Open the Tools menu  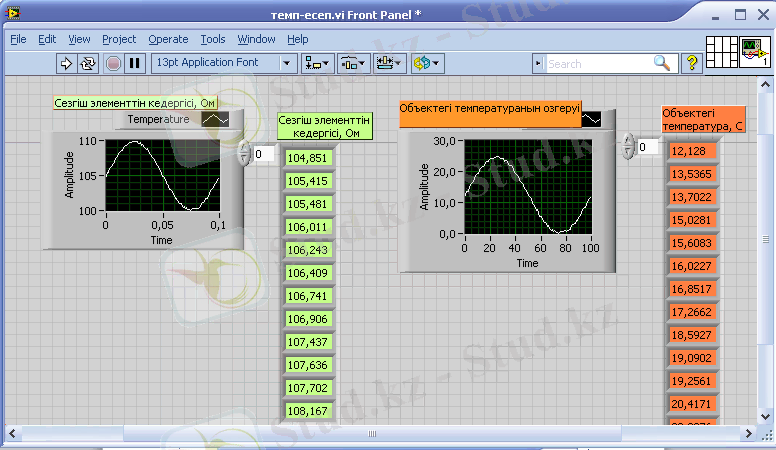click(x=212, y=39)
